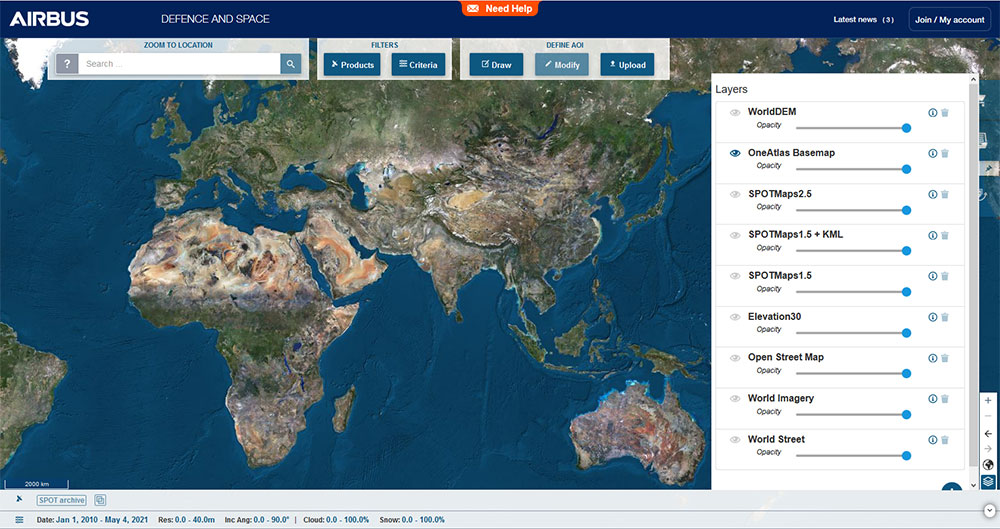Screen dimensions: 1000x529
Task: Open the Products filter dropdown
Action: pos(351,65)
